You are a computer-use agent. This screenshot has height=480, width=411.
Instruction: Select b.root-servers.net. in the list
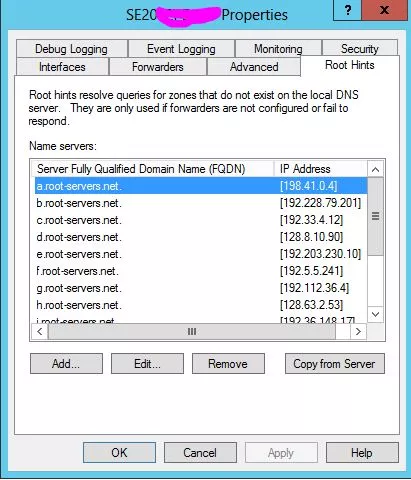click(201, 203)
